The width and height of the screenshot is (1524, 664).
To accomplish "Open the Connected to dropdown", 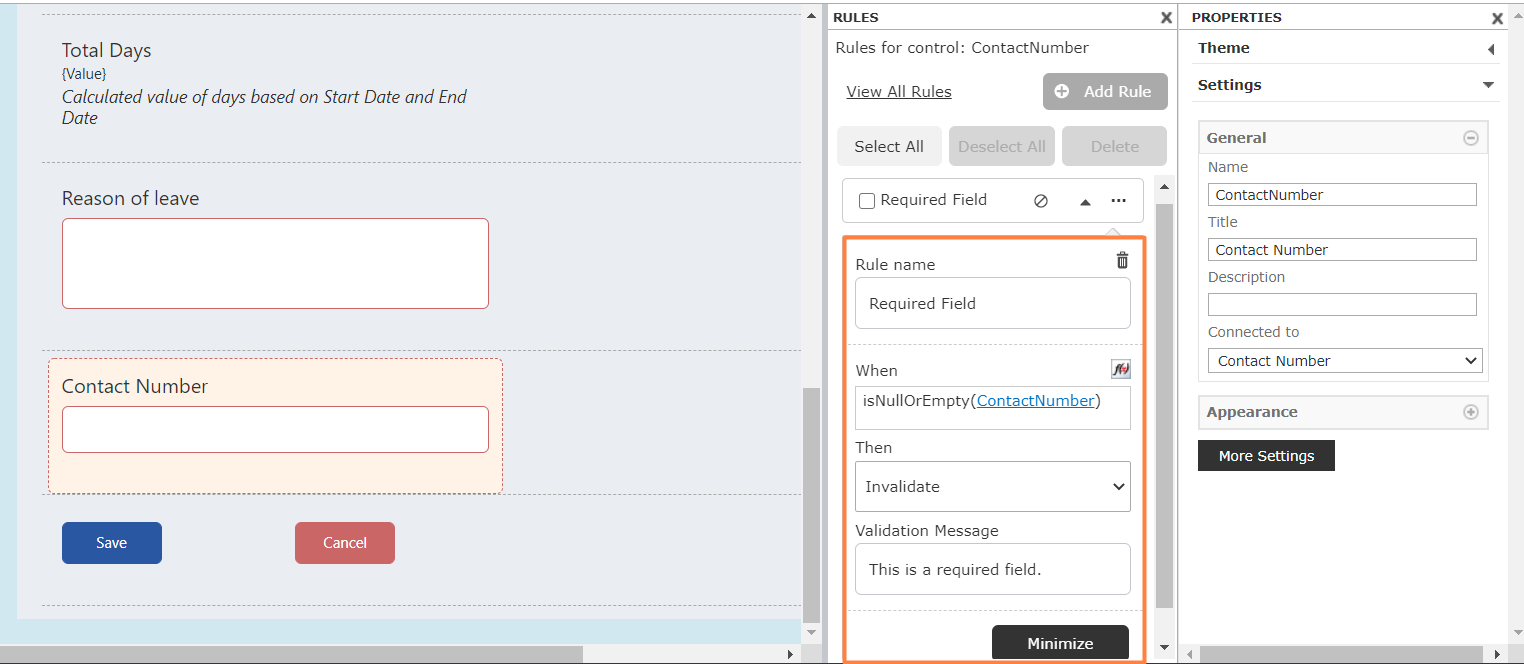I will (x=1345, y=361).
